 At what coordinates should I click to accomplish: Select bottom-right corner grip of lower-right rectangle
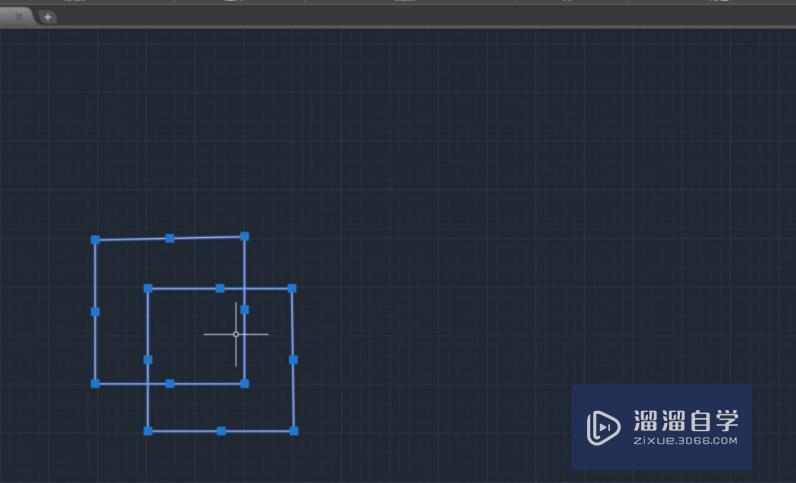(x=294, y=431)
